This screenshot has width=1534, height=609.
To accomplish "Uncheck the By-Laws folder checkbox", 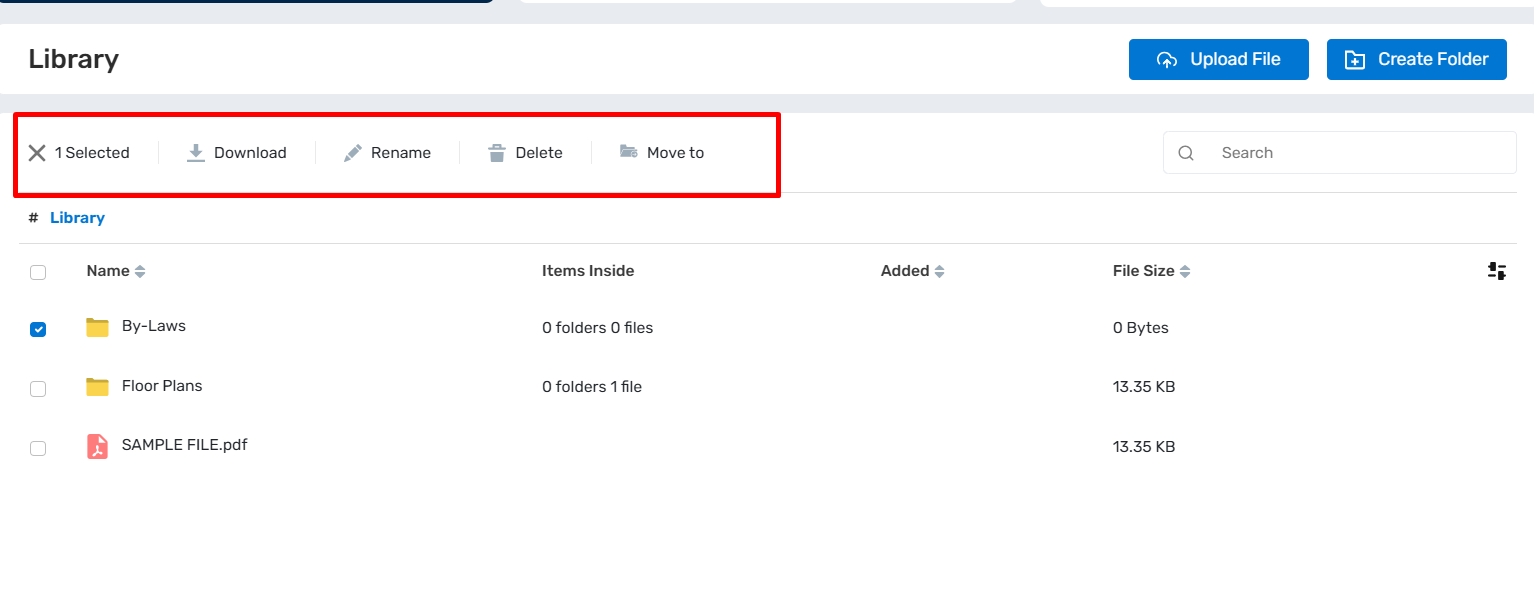I will tap(38, 329).
